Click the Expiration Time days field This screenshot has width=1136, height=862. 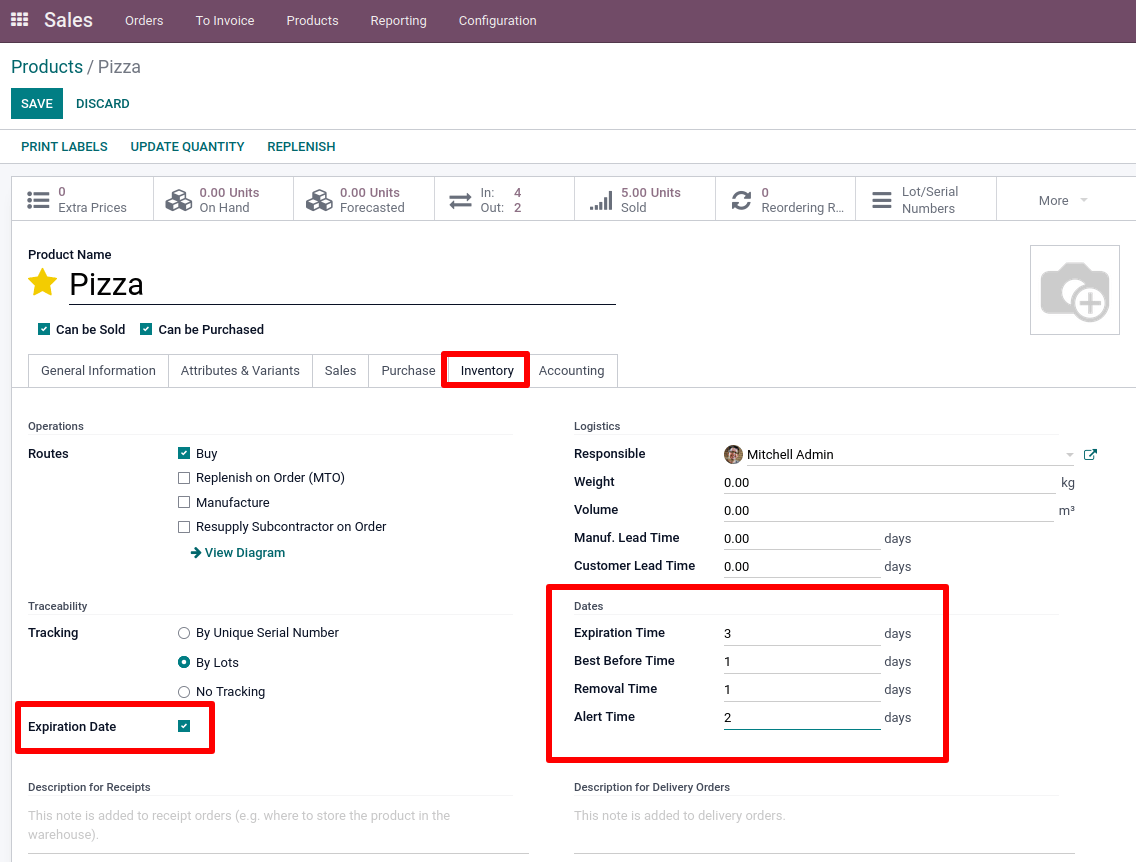(x=802, y=633)
